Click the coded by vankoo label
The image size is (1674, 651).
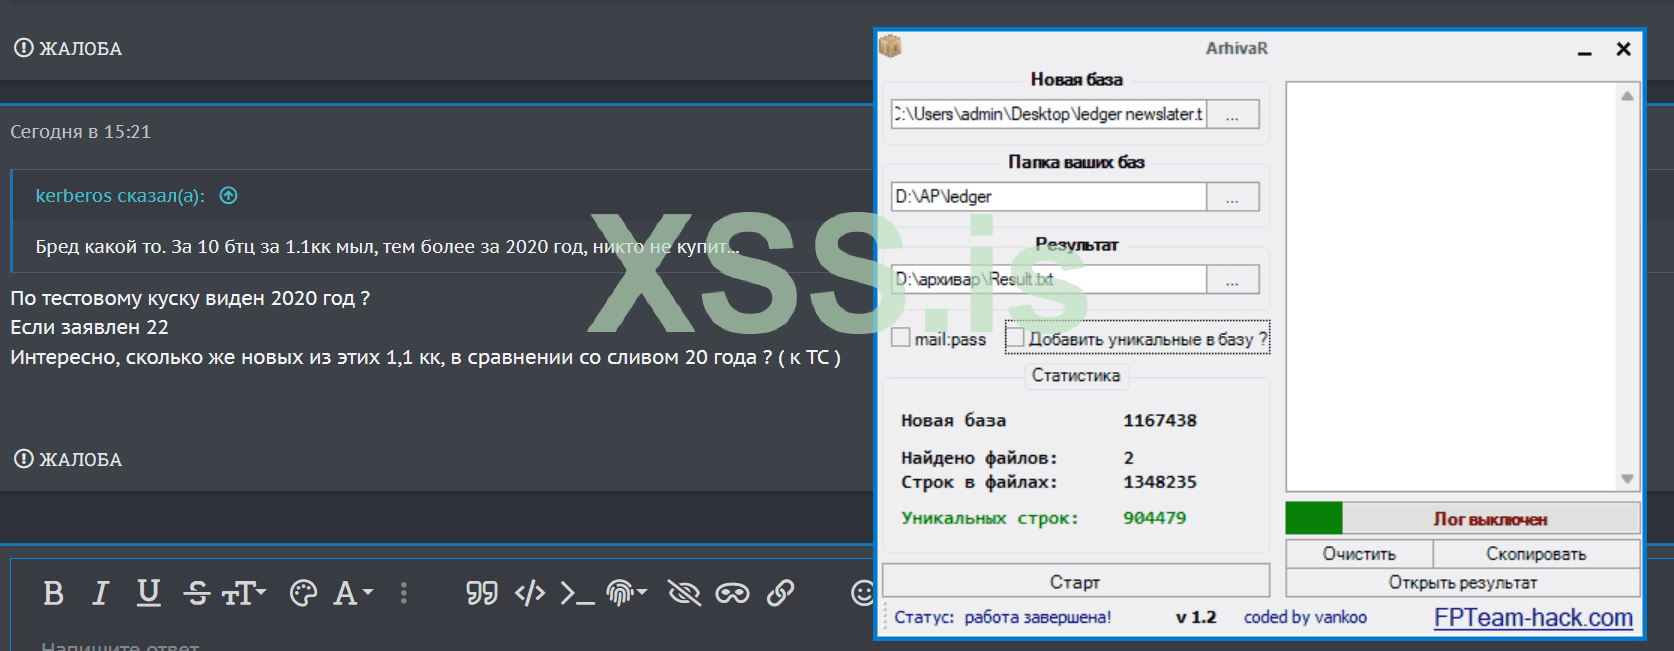coord(1305,617)
